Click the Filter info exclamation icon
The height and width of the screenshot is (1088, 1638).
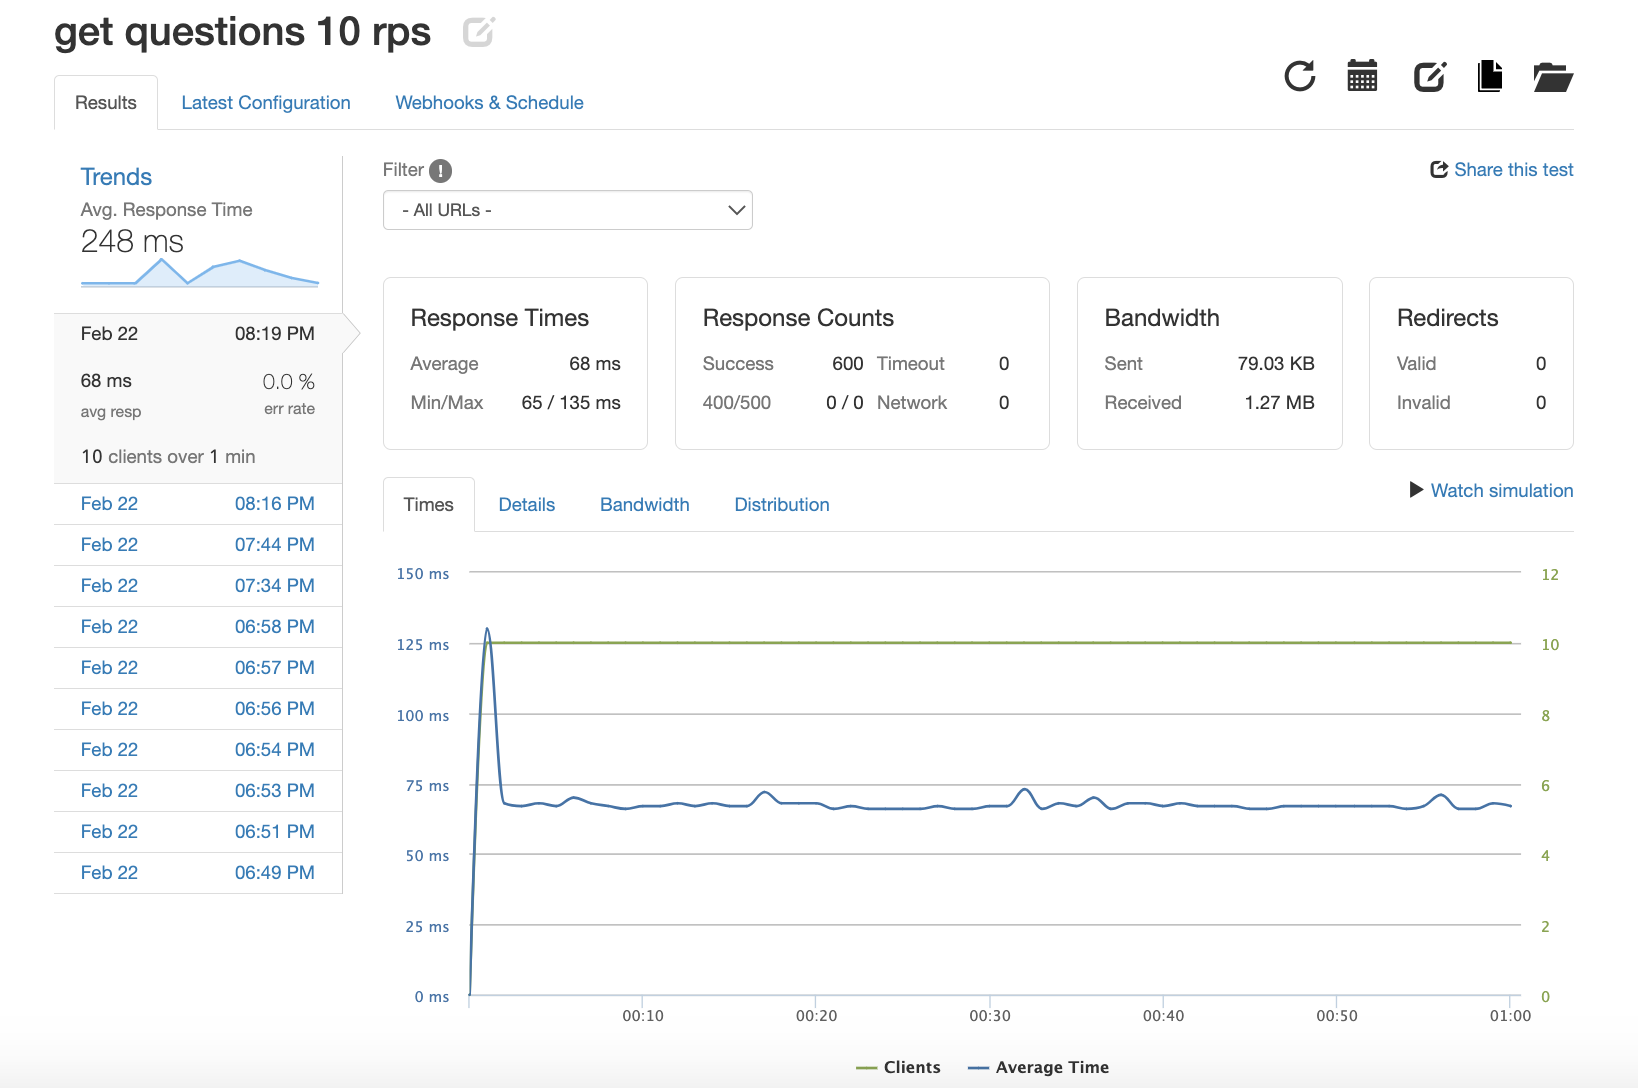[440, 171]
